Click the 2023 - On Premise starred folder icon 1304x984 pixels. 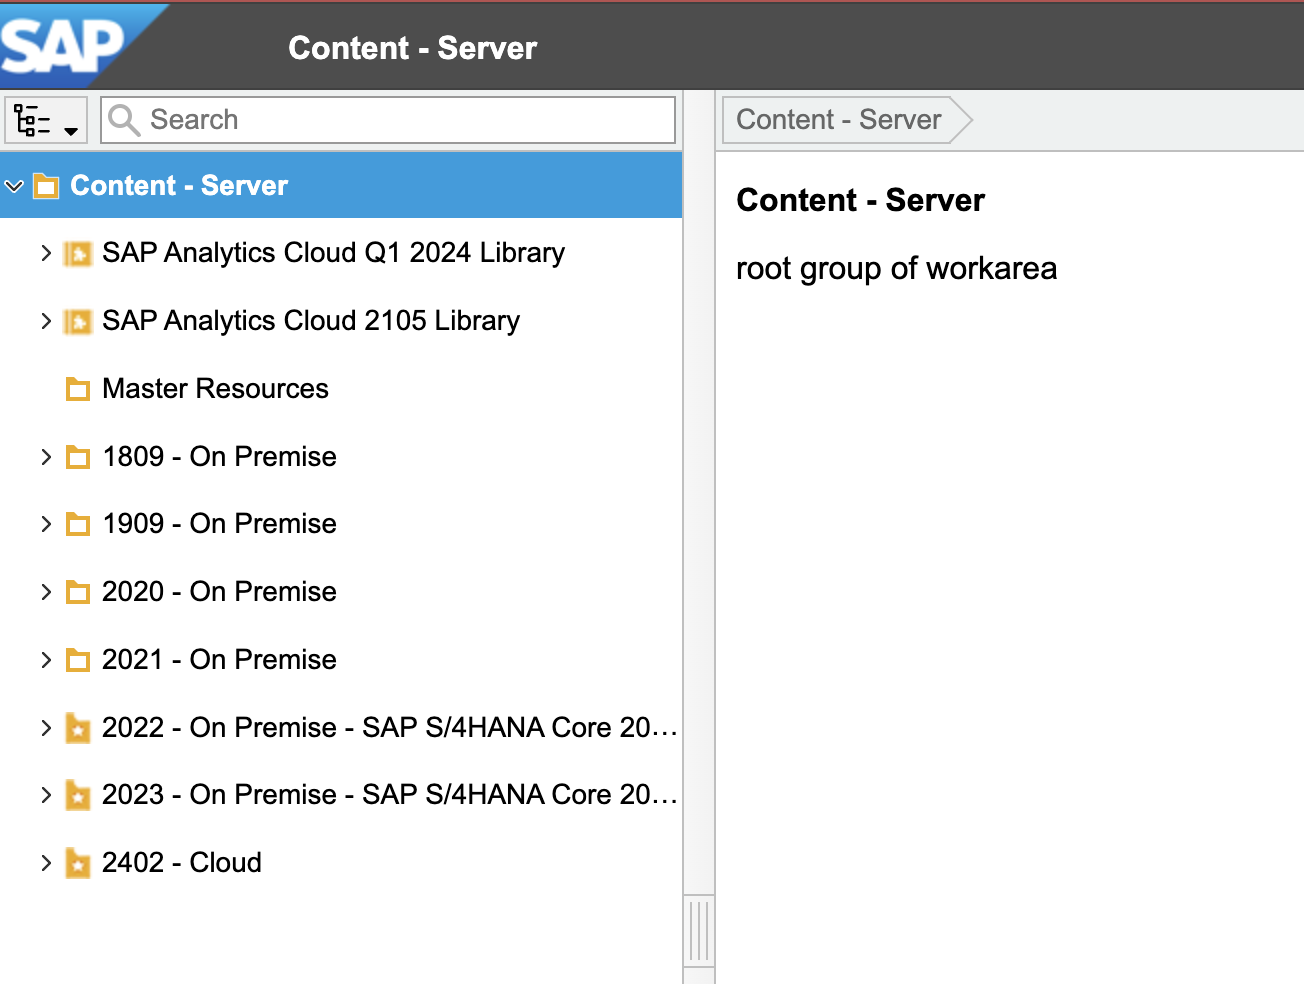point(77,795)
